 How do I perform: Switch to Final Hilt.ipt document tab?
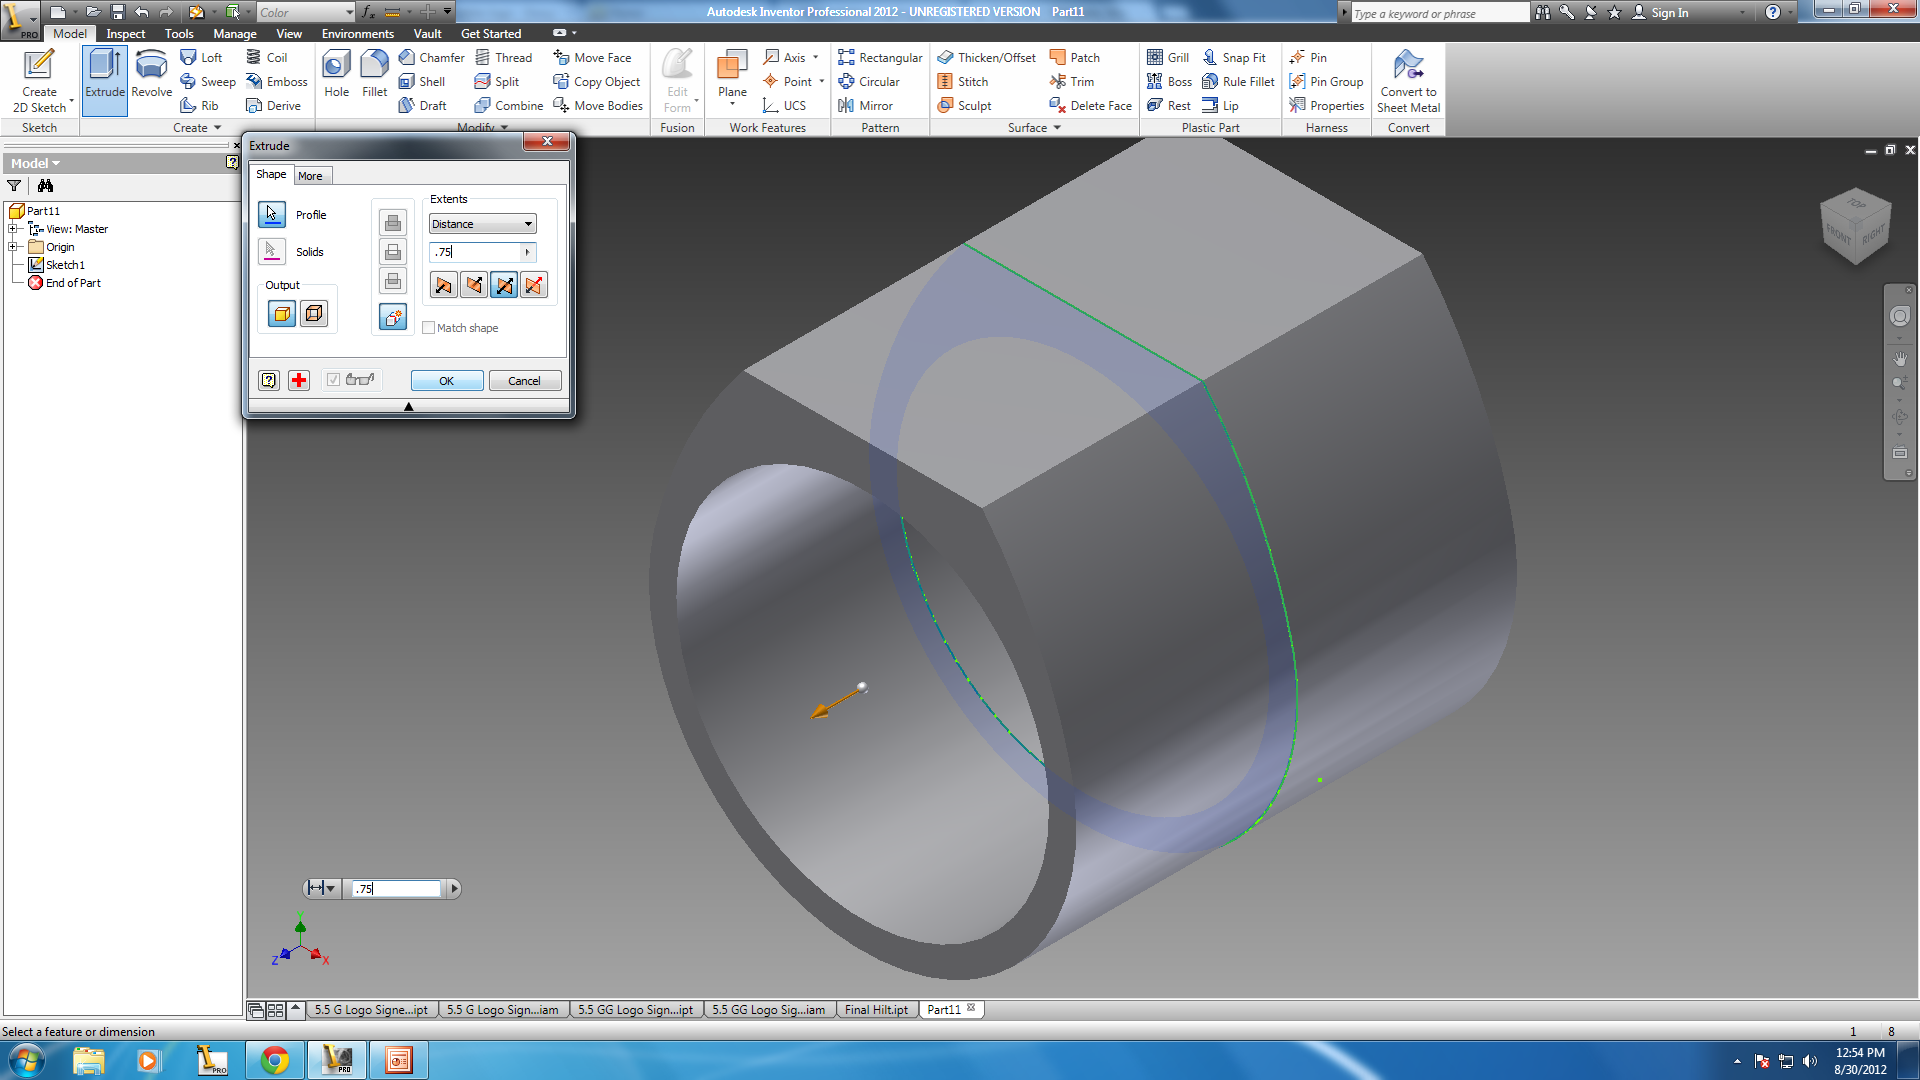click(876, 1010)
